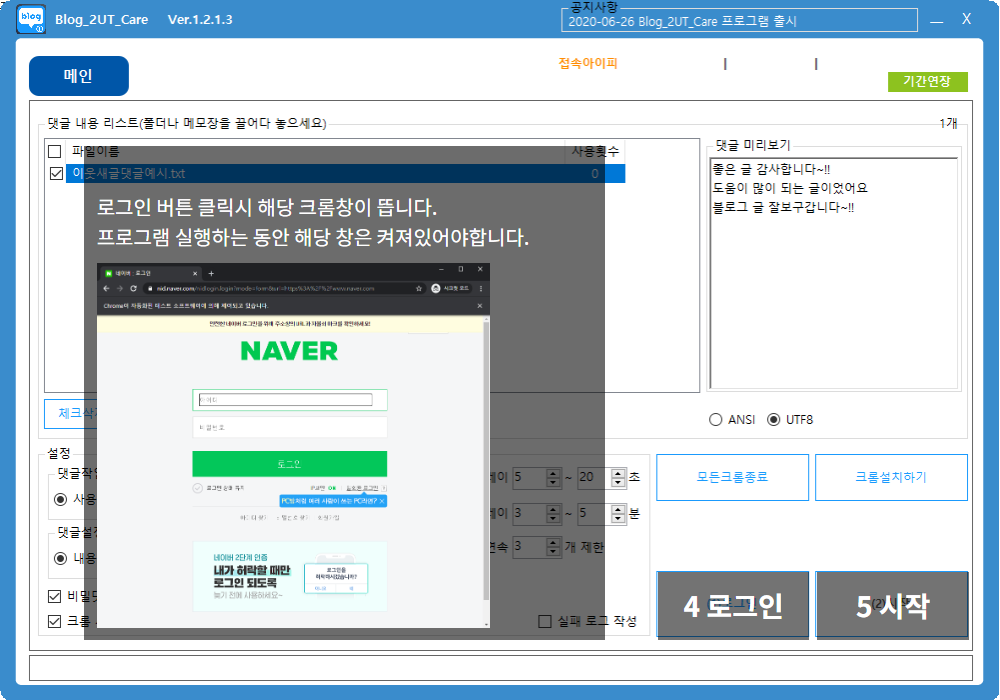
Task: Click inside the 댓글 미리보기 preview box
Action: tap(834, 273)
